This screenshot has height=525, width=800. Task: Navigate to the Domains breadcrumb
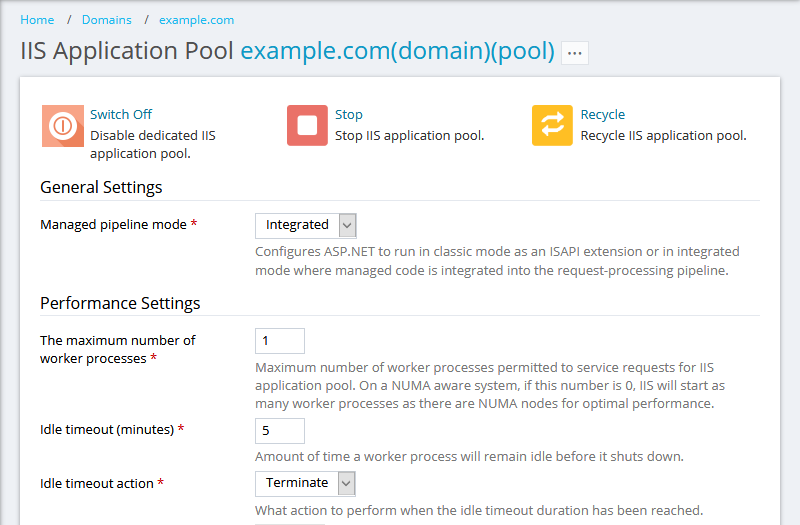tap(106, 20)
